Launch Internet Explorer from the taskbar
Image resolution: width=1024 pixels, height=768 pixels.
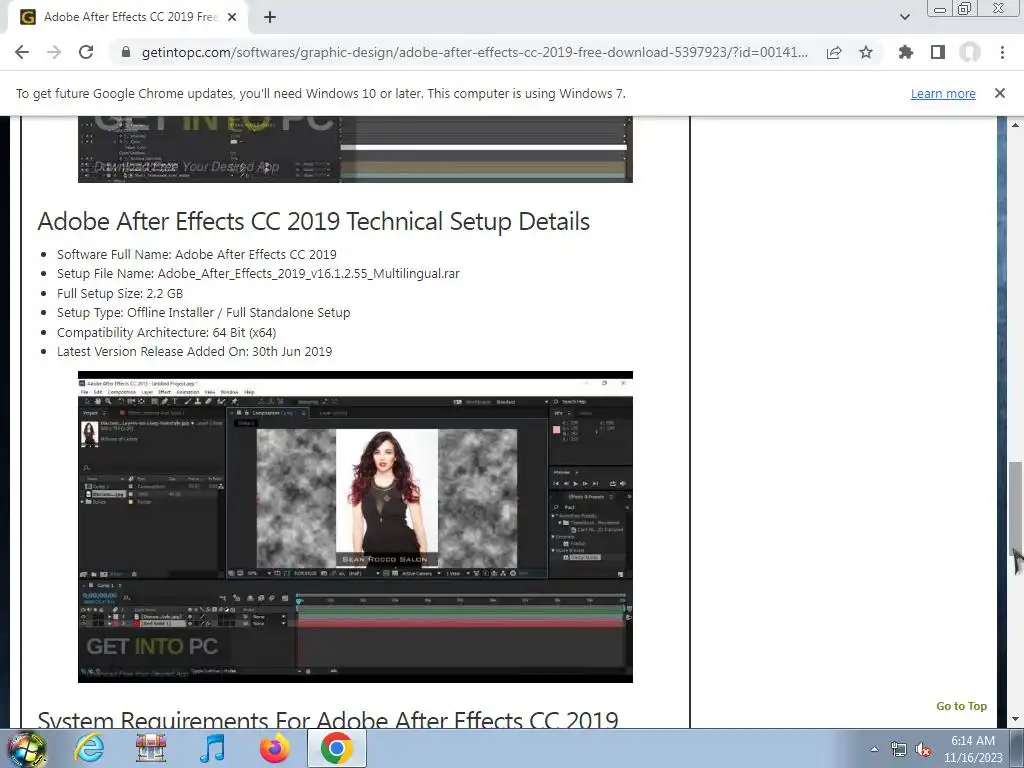point(89,748)
